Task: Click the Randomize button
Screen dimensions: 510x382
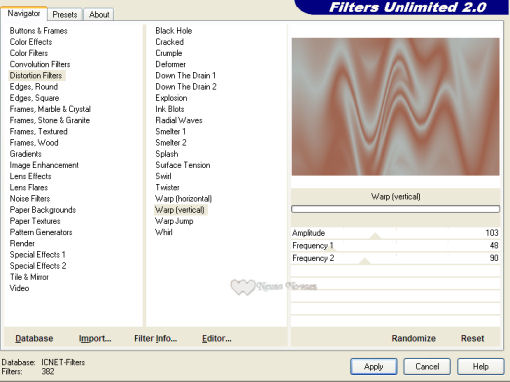Action: click(414, 338)
